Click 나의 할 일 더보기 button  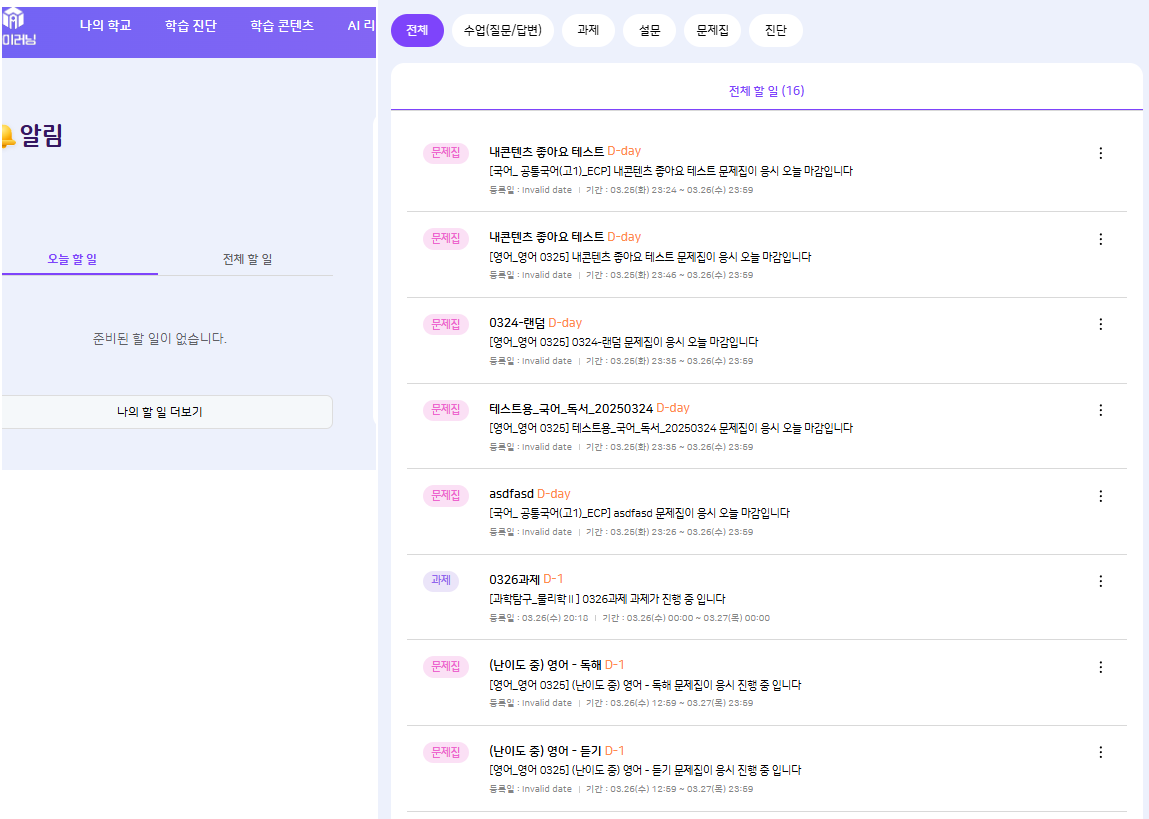point(160,411)
